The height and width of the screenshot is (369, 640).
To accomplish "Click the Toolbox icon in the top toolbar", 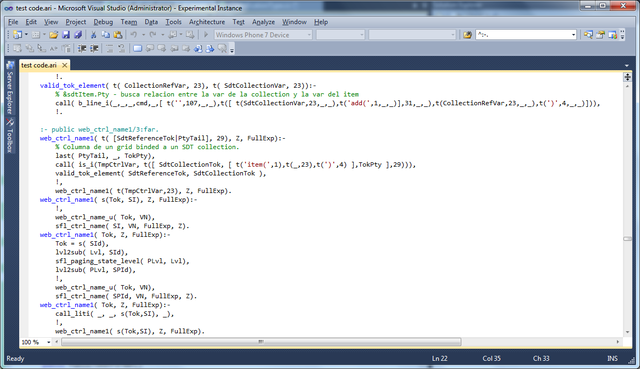I will pos(612,35).
